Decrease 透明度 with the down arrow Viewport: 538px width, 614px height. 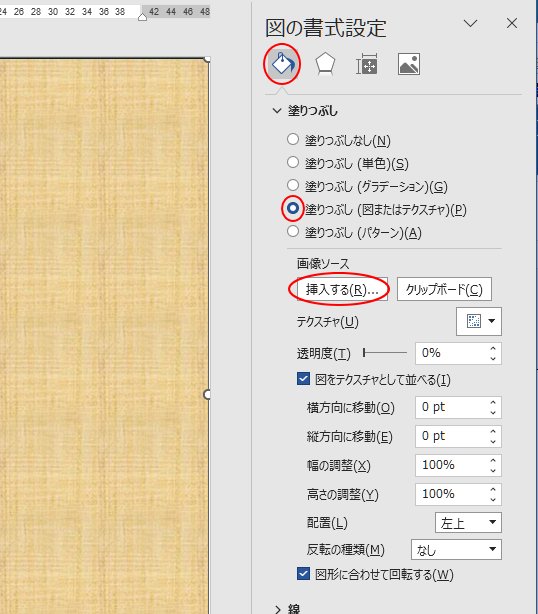pyautogui.click(x=493, y=358)
